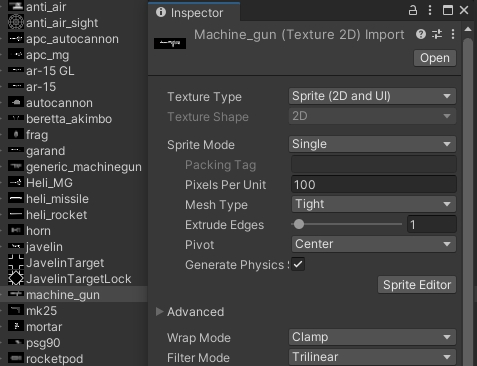
Task: Click the rocketpod sprite icon
Action: (16, 358)
